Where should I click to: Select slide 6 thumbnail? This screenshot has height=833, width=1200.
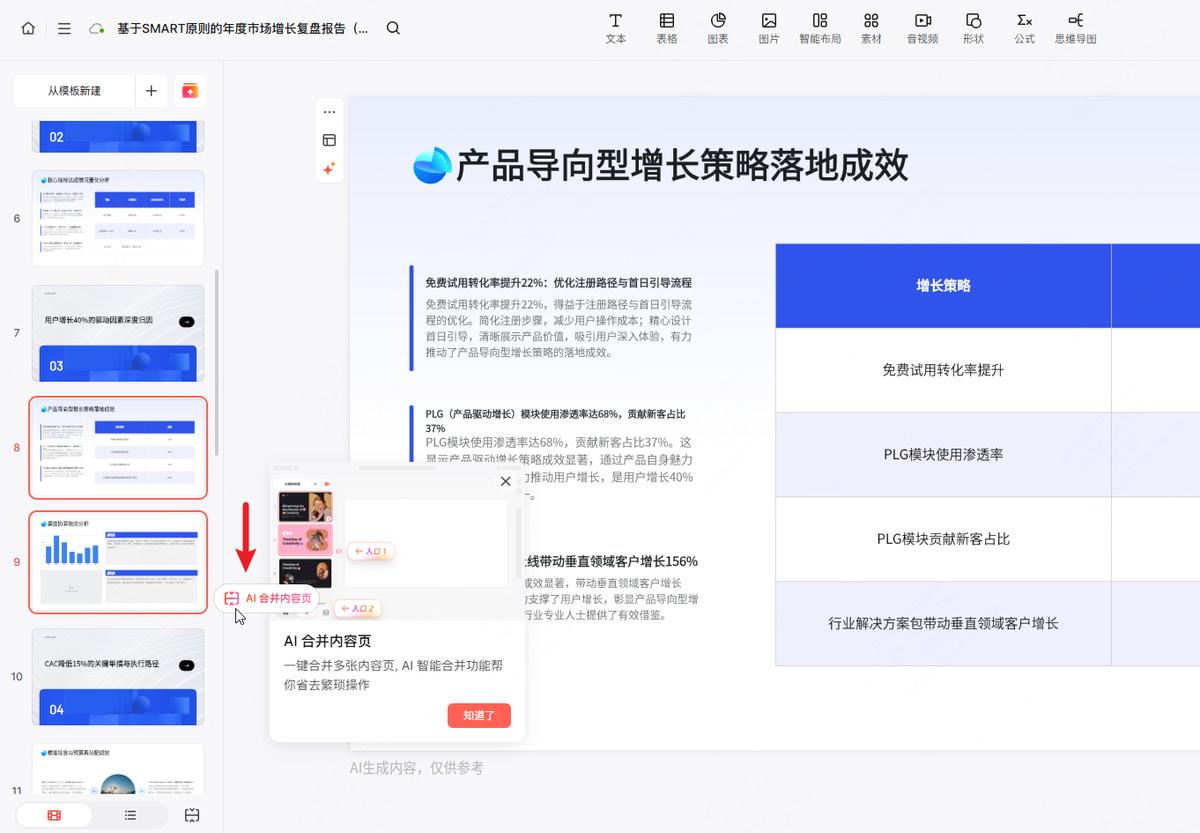[118, 218]
